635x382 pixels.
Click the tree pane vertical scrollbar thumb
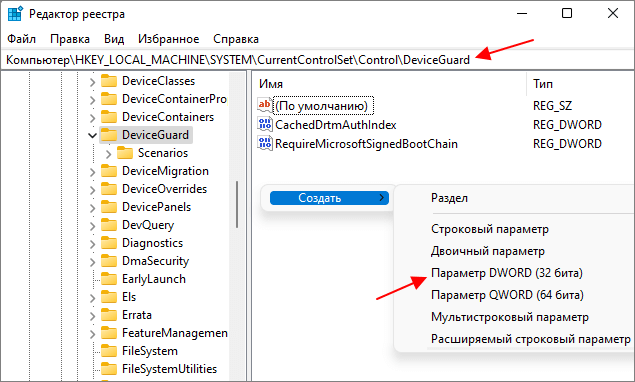(237, 204)
